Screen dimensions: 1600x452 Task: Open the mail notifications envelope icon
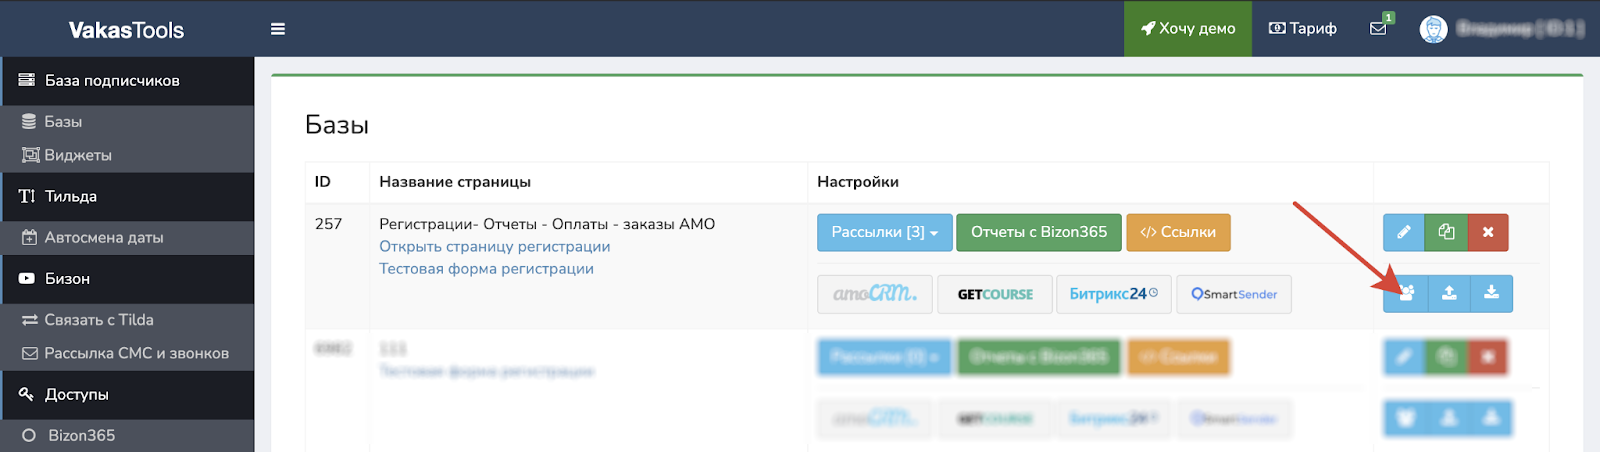pyautogui.click(x=1378, y=29)
